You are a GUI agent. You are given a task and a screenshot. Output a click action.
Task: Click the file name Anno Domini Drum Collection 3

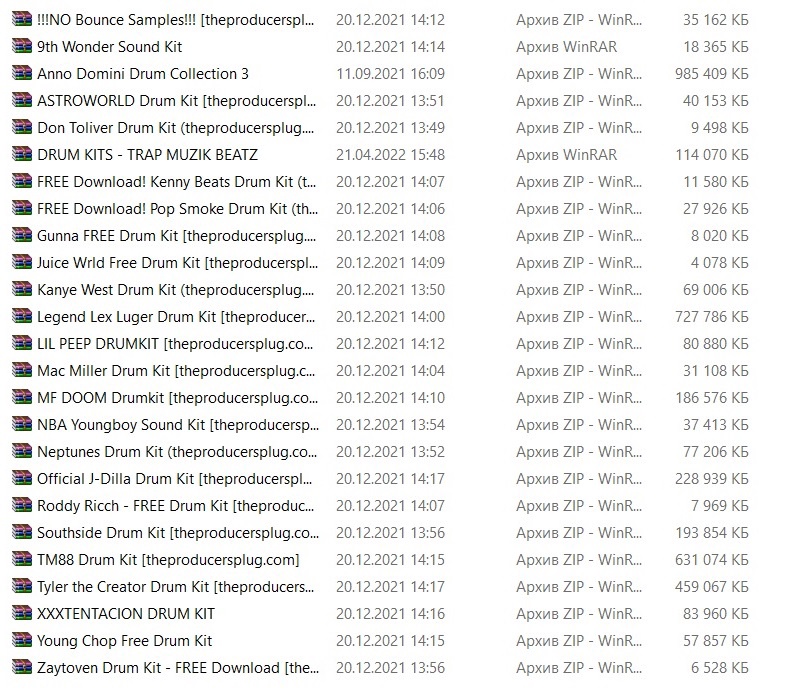coord(143,74)
